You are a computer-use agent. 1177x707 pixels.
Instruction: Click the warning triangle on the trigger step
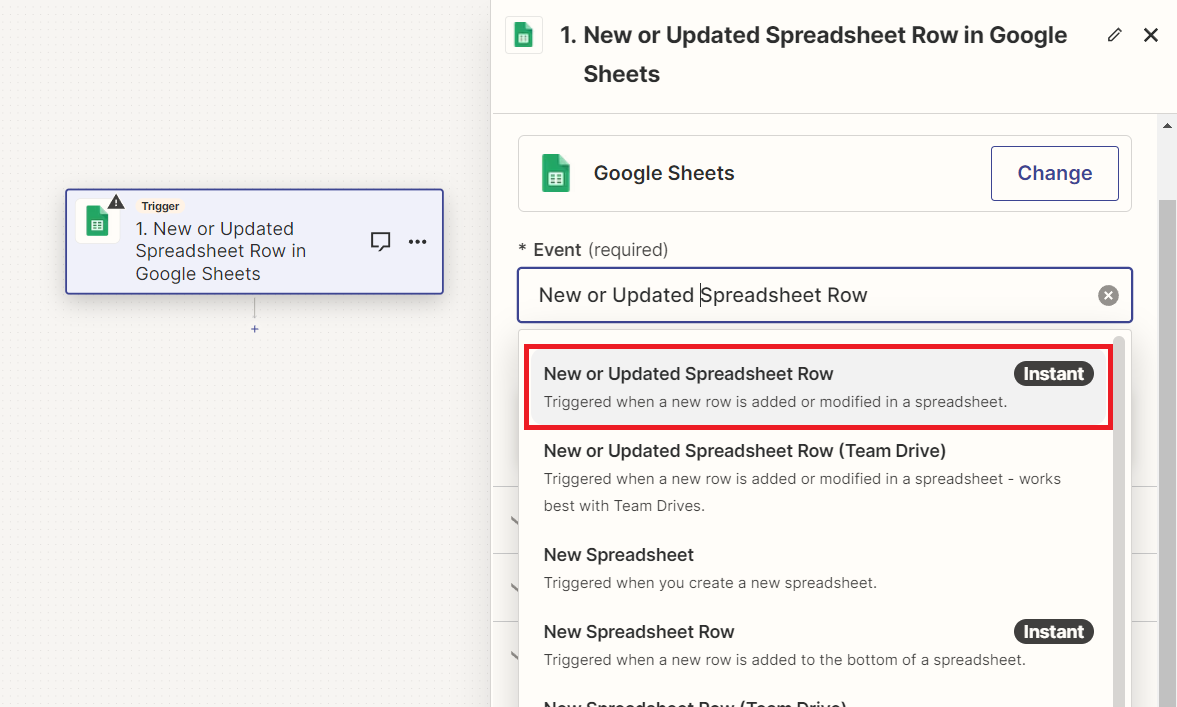[x=117, y=201]
